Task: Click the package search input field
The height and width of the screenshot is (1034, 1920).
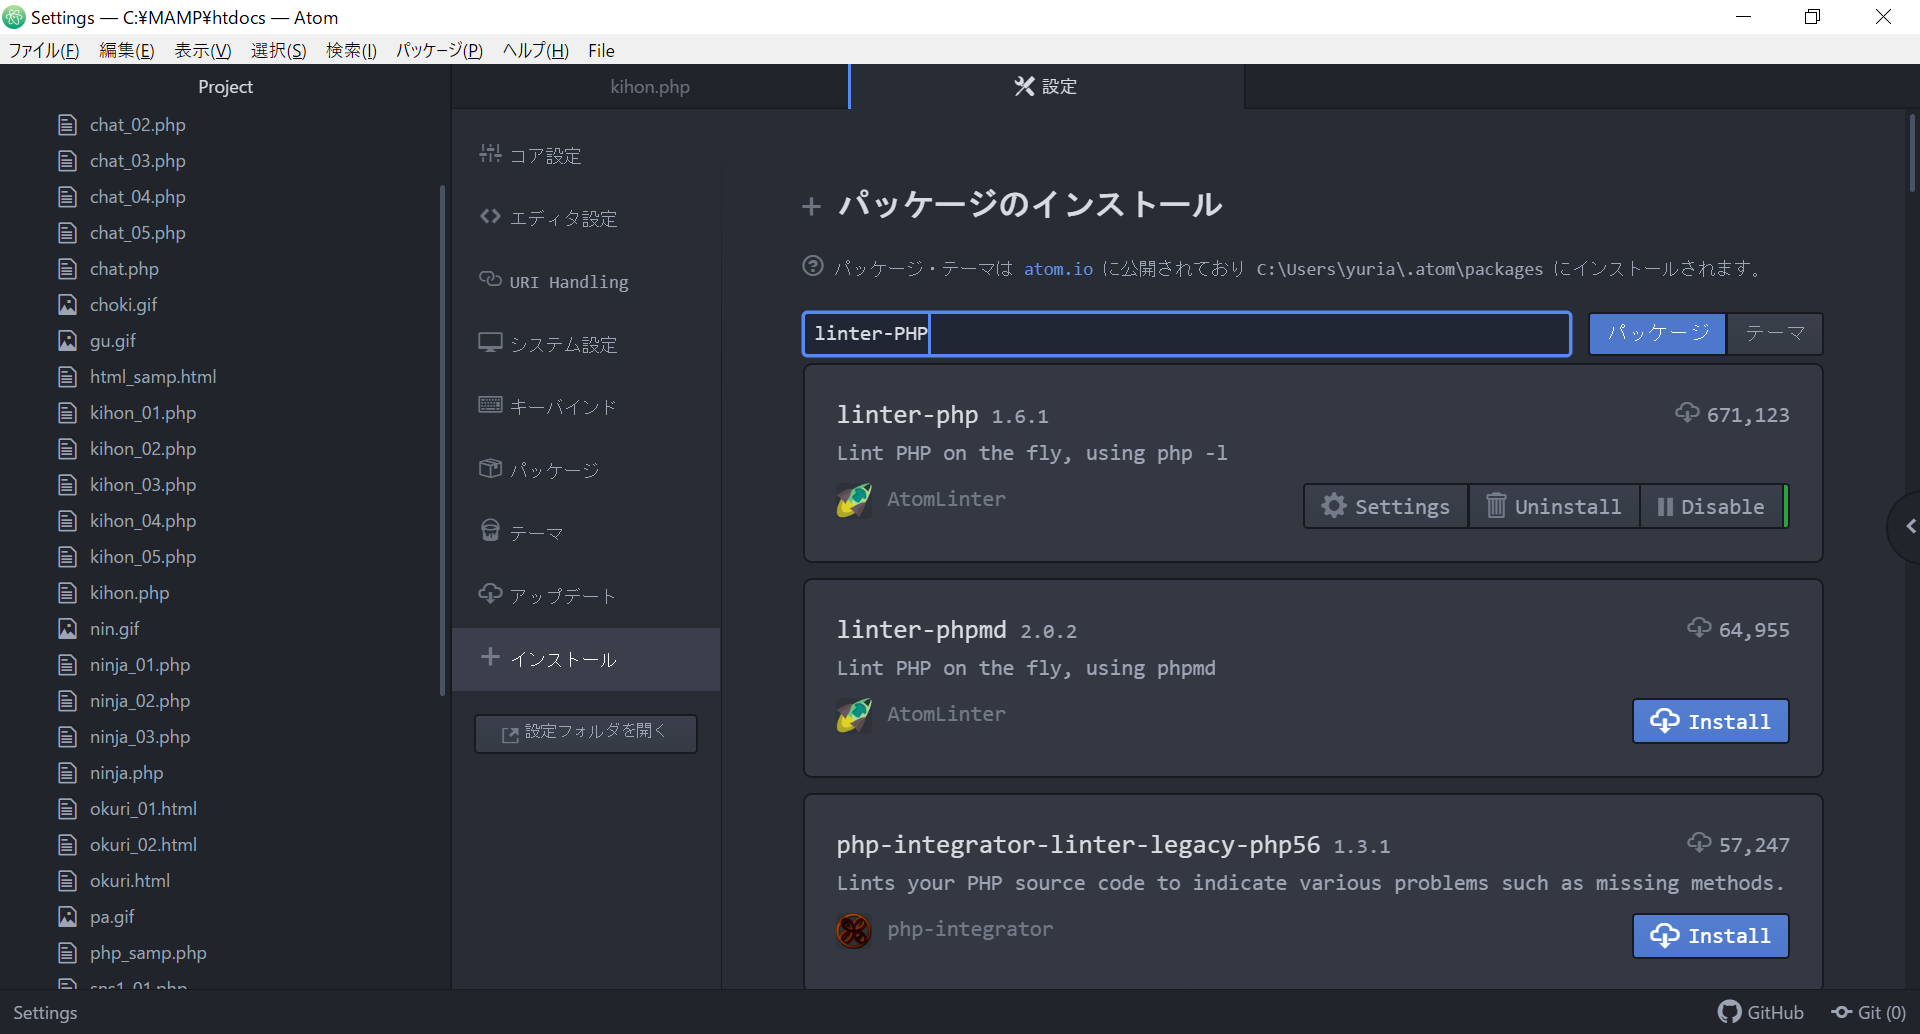Action: point(1186,334)
